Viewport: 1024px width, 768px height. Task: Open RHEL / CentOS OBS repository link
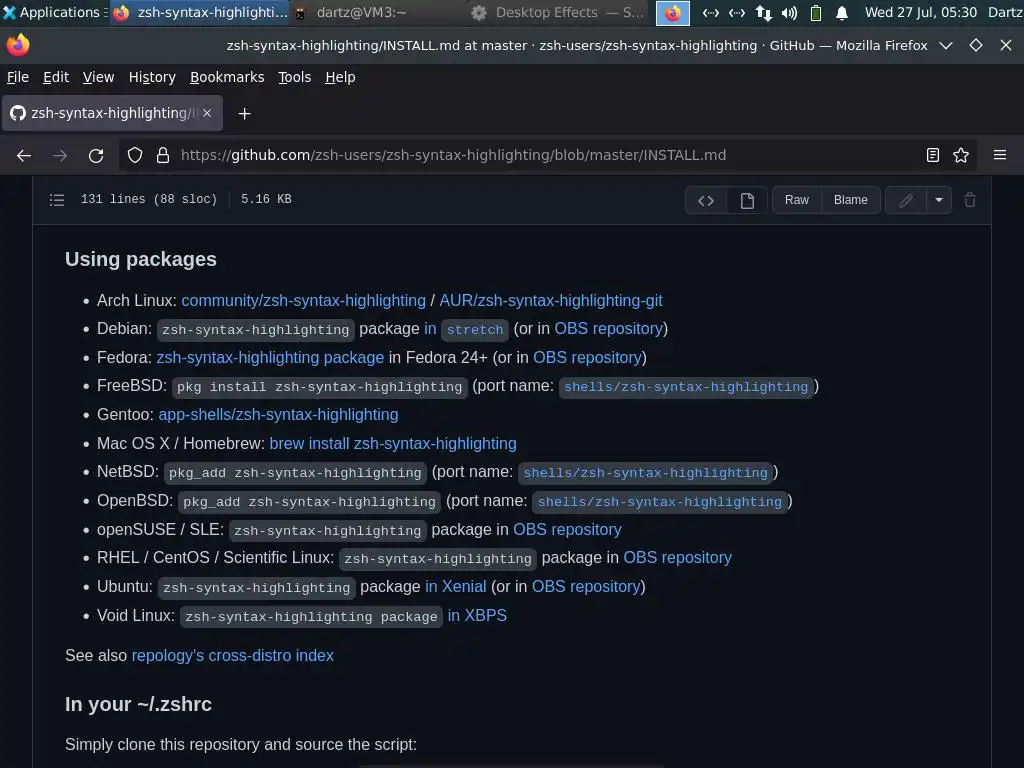click(x=677, y=558)
